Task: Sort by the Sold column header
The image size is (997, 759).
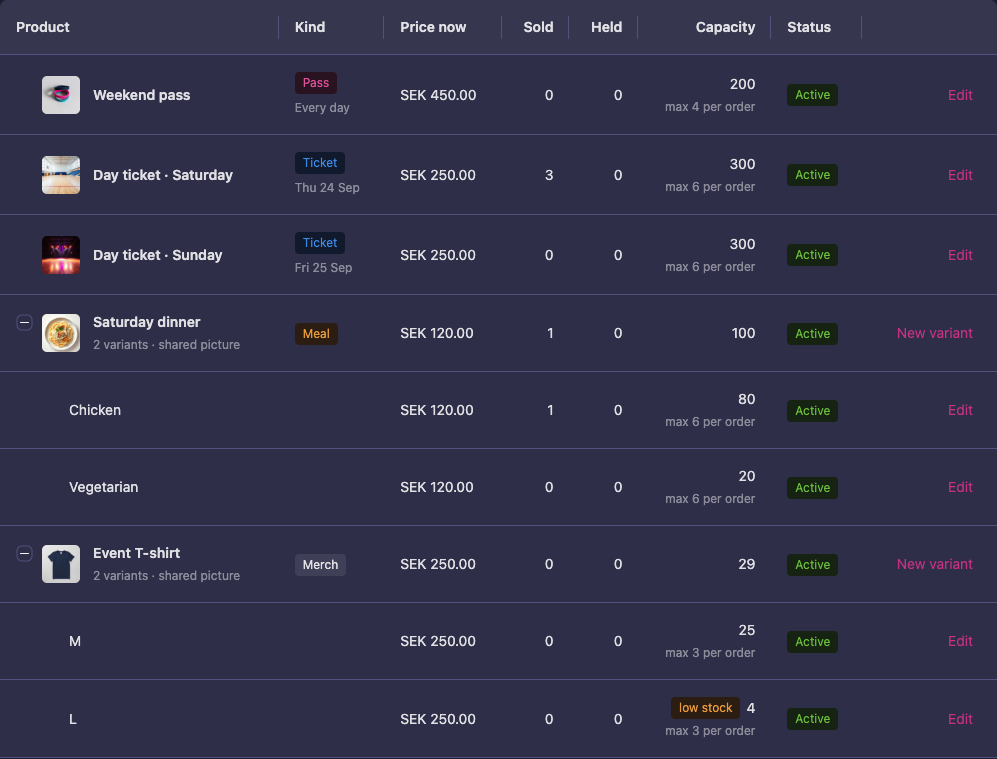Action: tap(538, 27)
